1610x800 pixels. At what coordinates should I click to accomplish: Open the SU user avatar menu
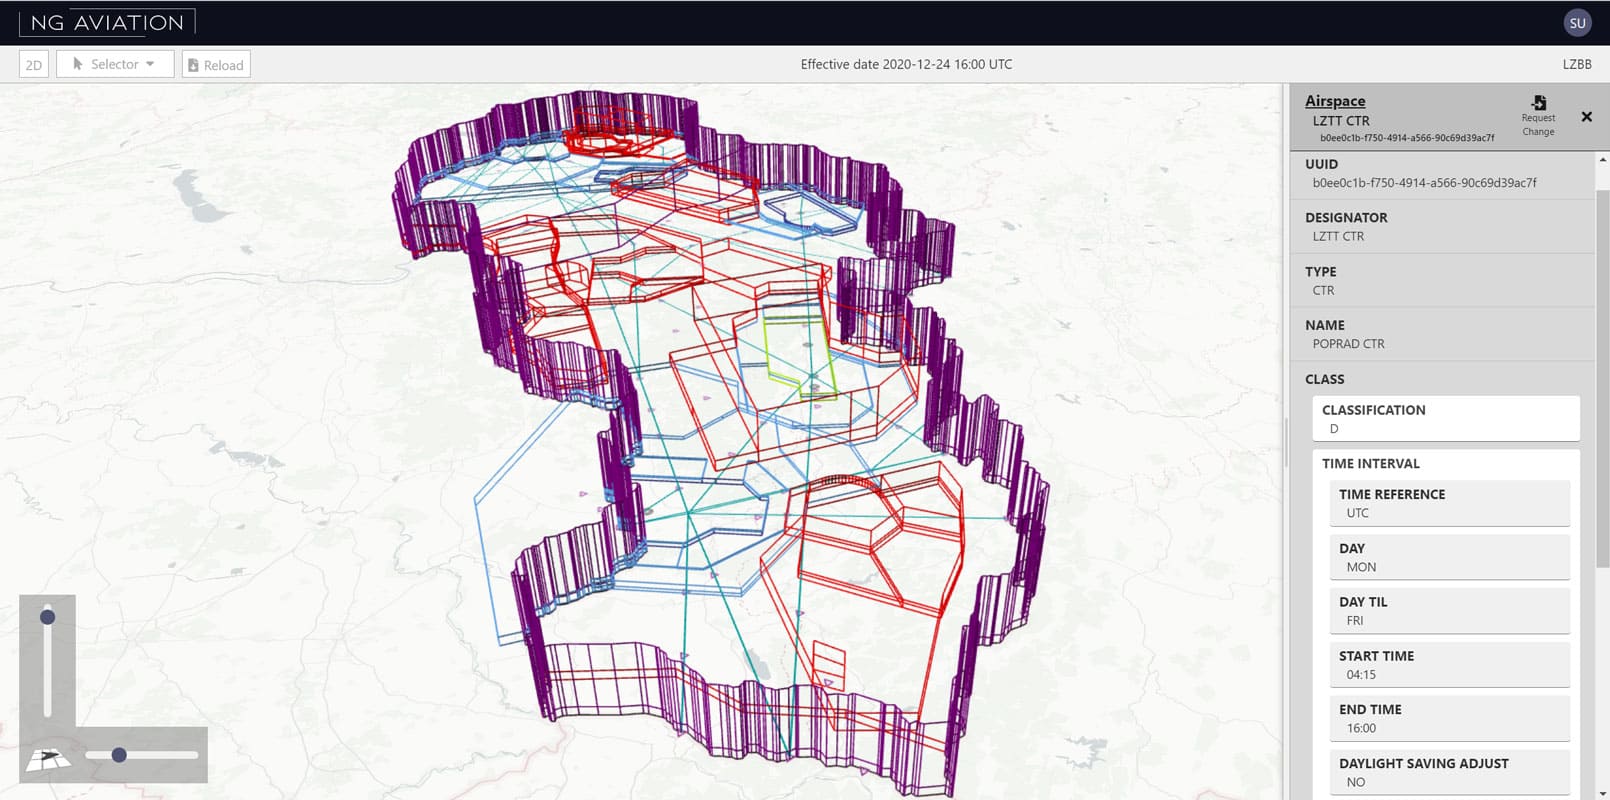[x=1577, y=23]
